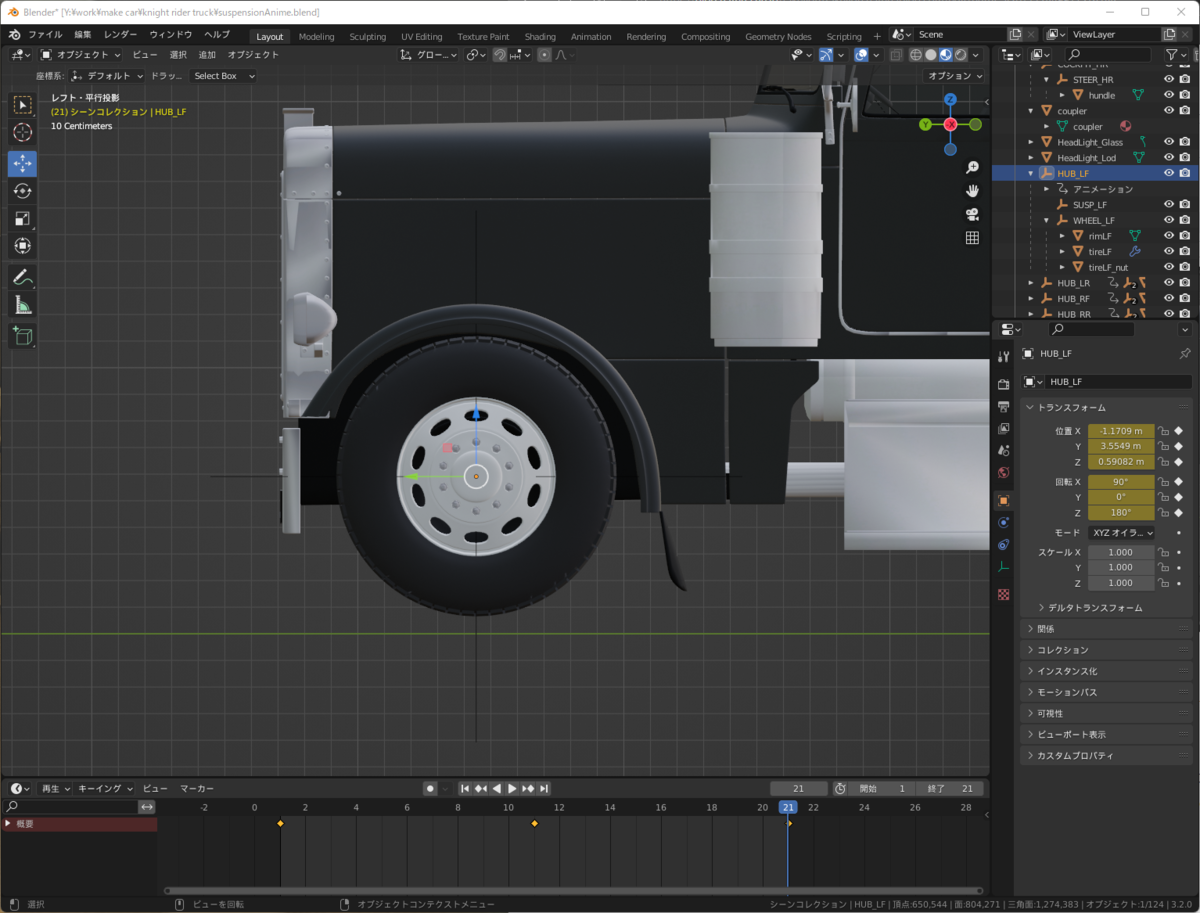Click the keyframe diamond at frame 11

point(534,824)
